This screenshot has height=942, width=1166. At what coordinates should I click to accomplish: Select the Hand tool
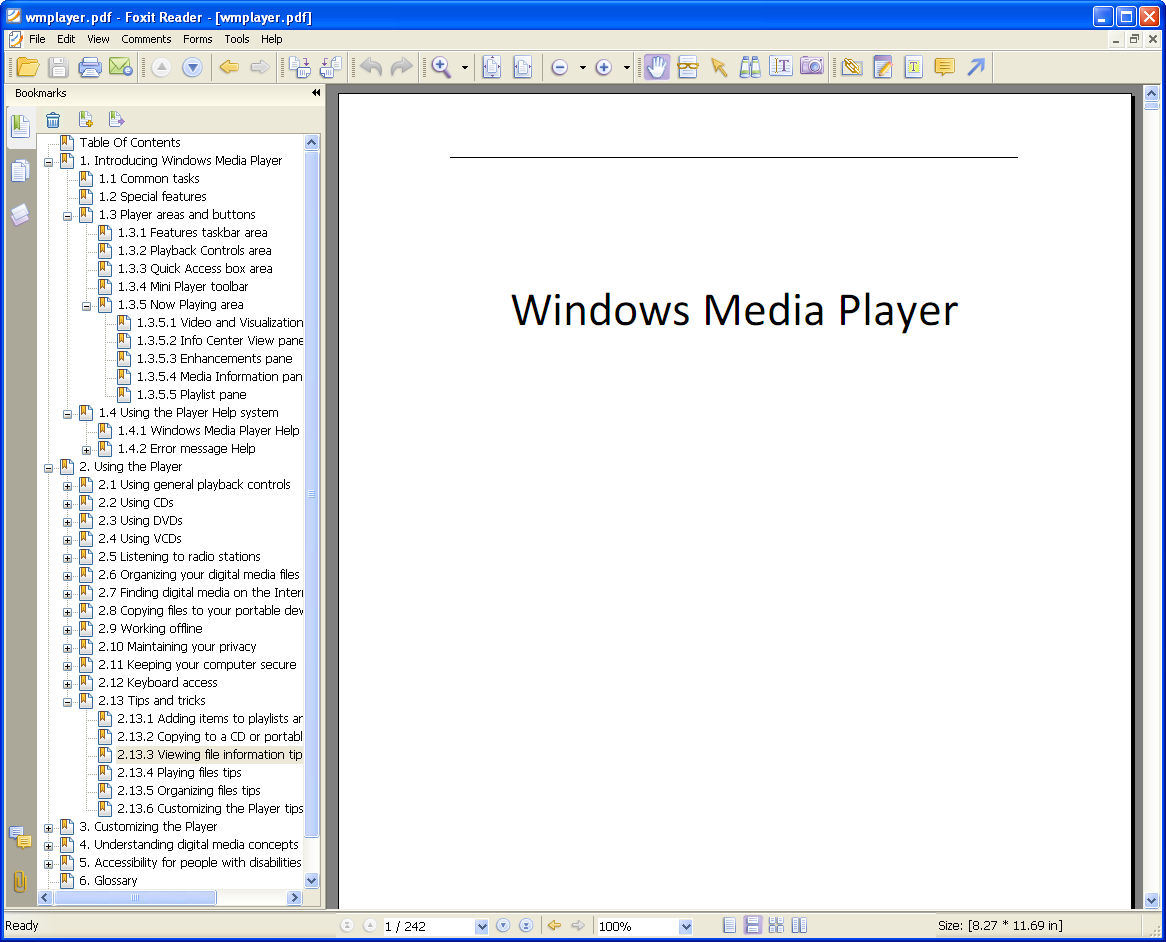pyautogui.click(x=656, y=67)
